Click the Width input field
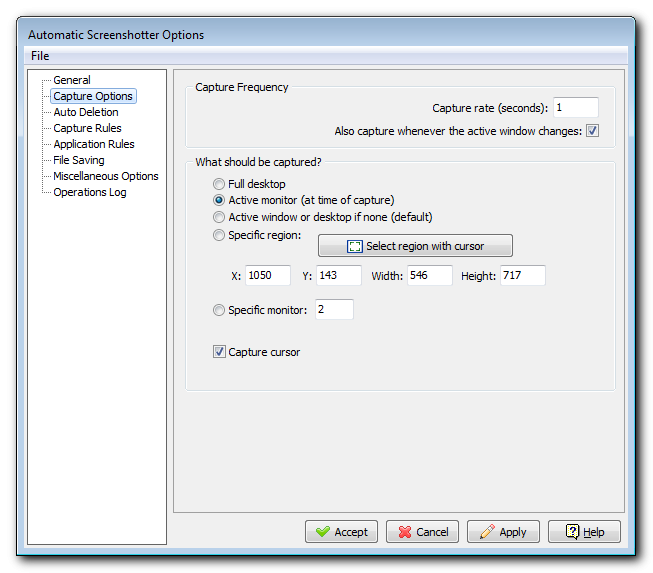Image resolution: width=653 pixels, height=573 pixels. (x=429, y=275)
